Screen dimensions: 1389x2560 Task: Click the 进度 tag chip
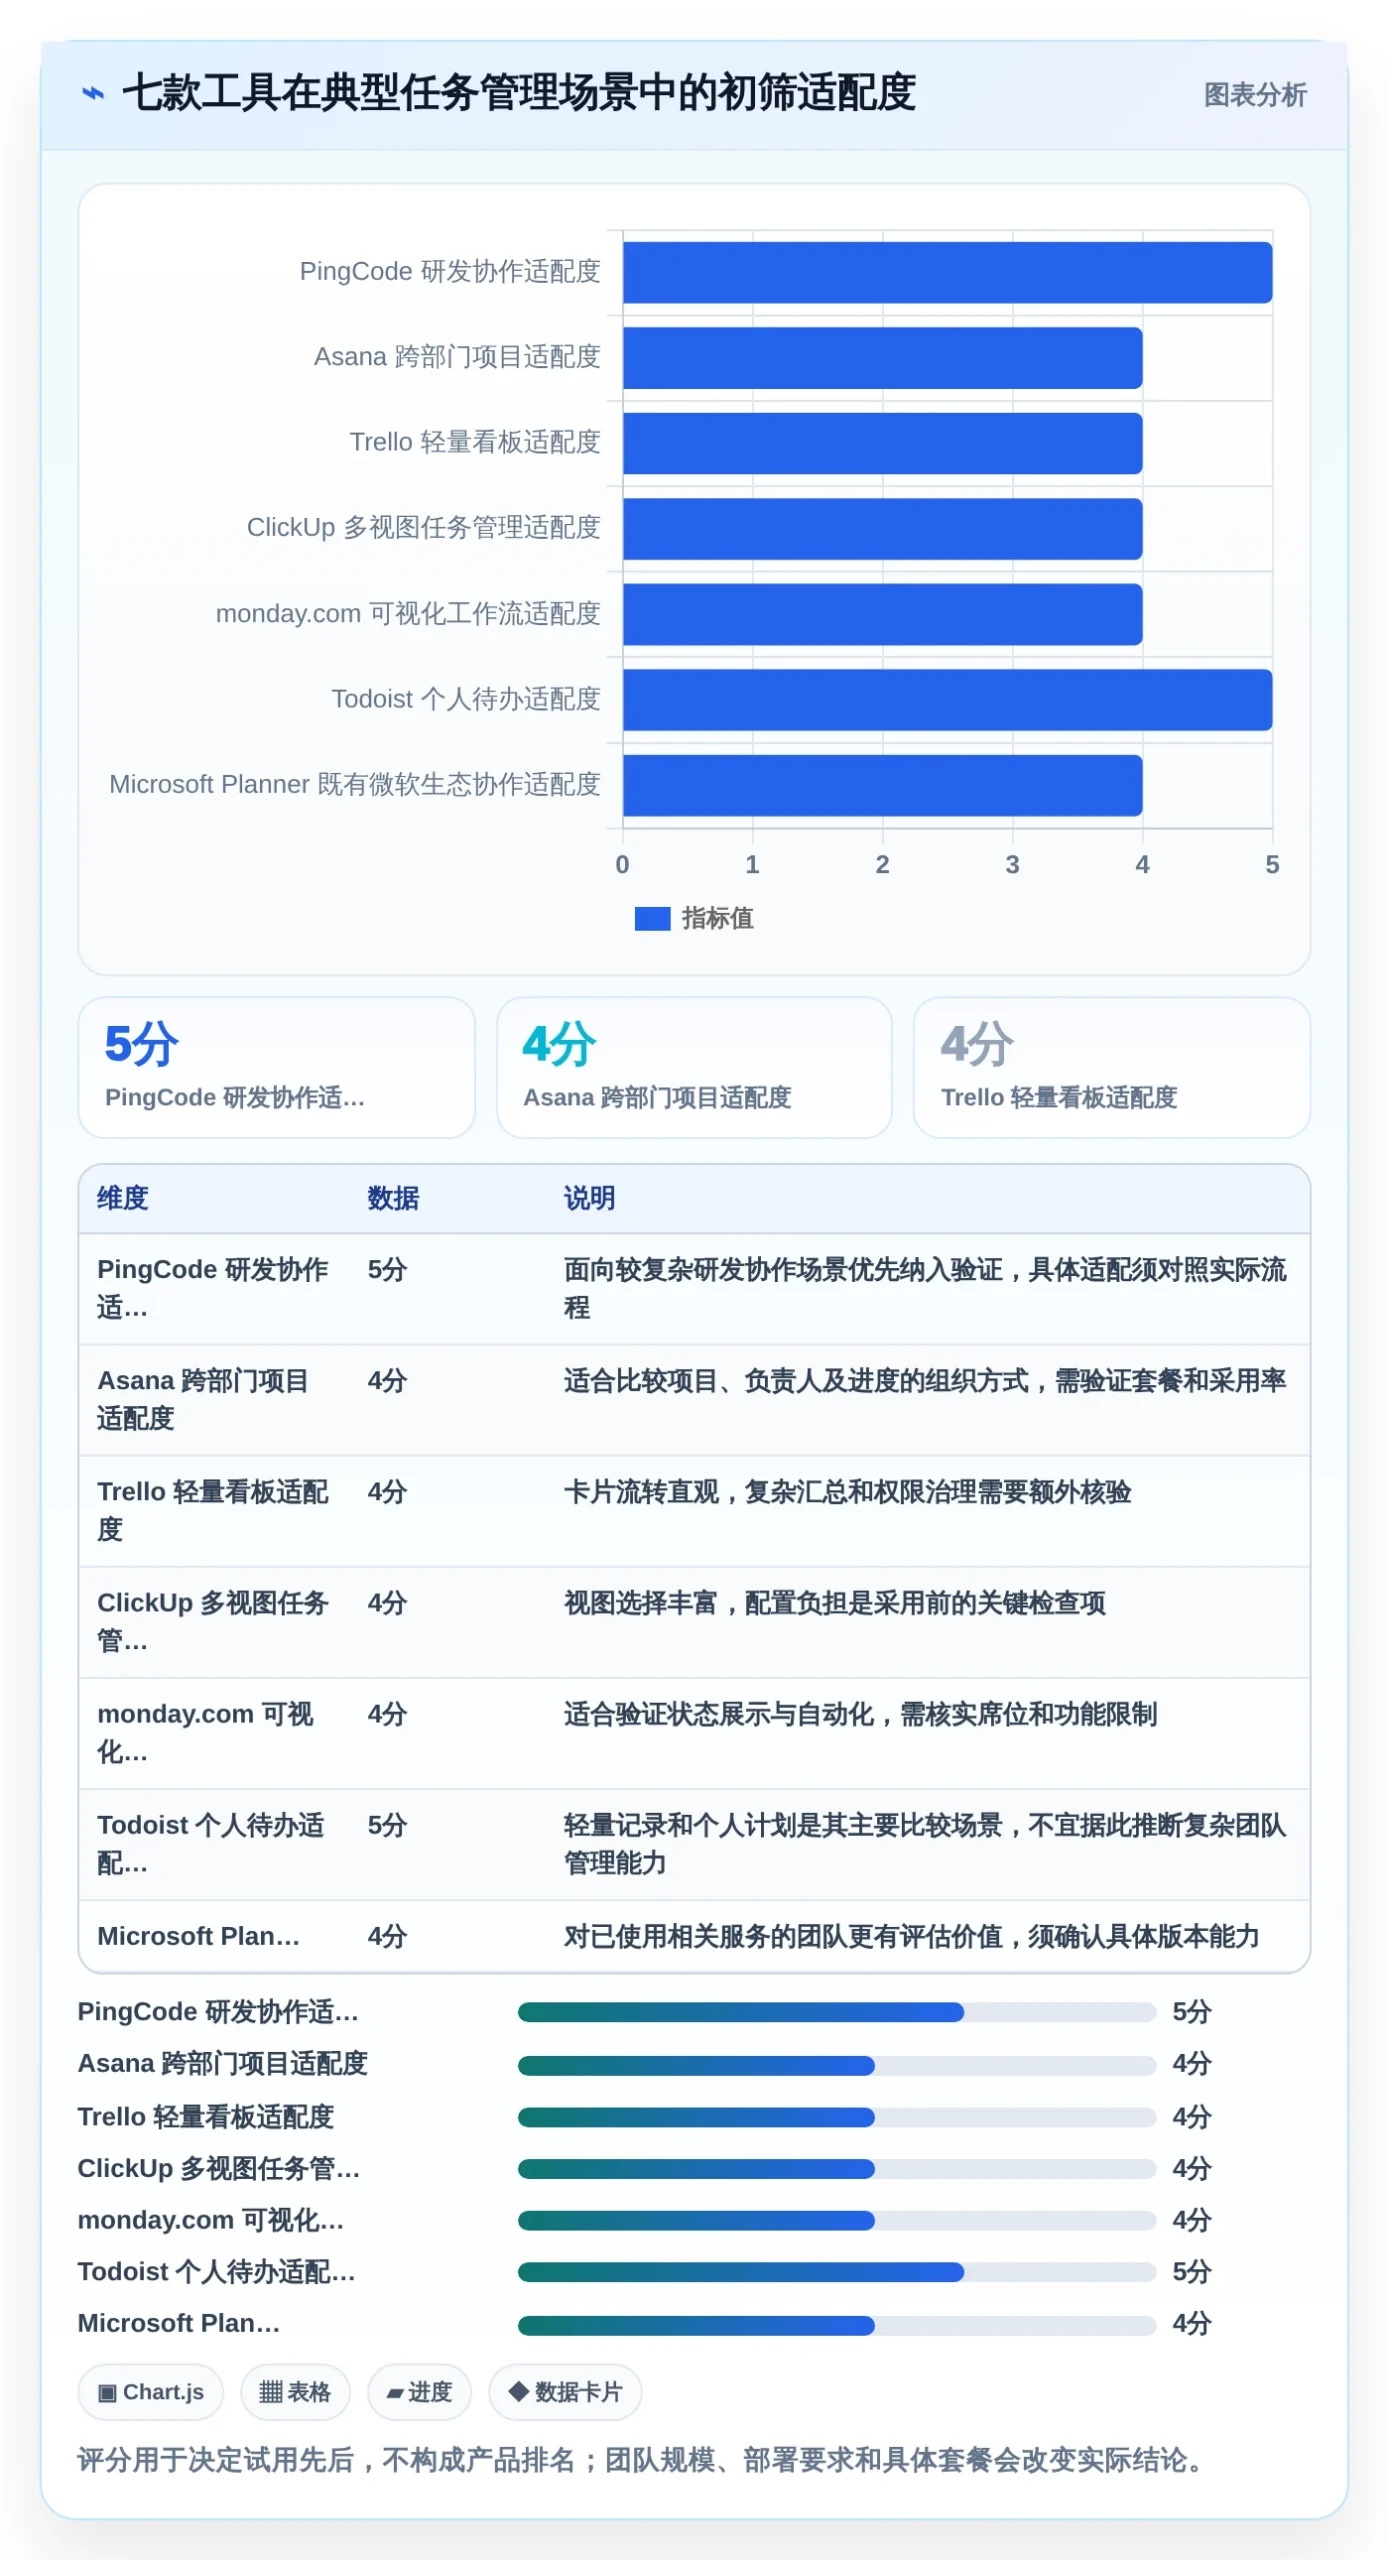(x=419, y=2392)
